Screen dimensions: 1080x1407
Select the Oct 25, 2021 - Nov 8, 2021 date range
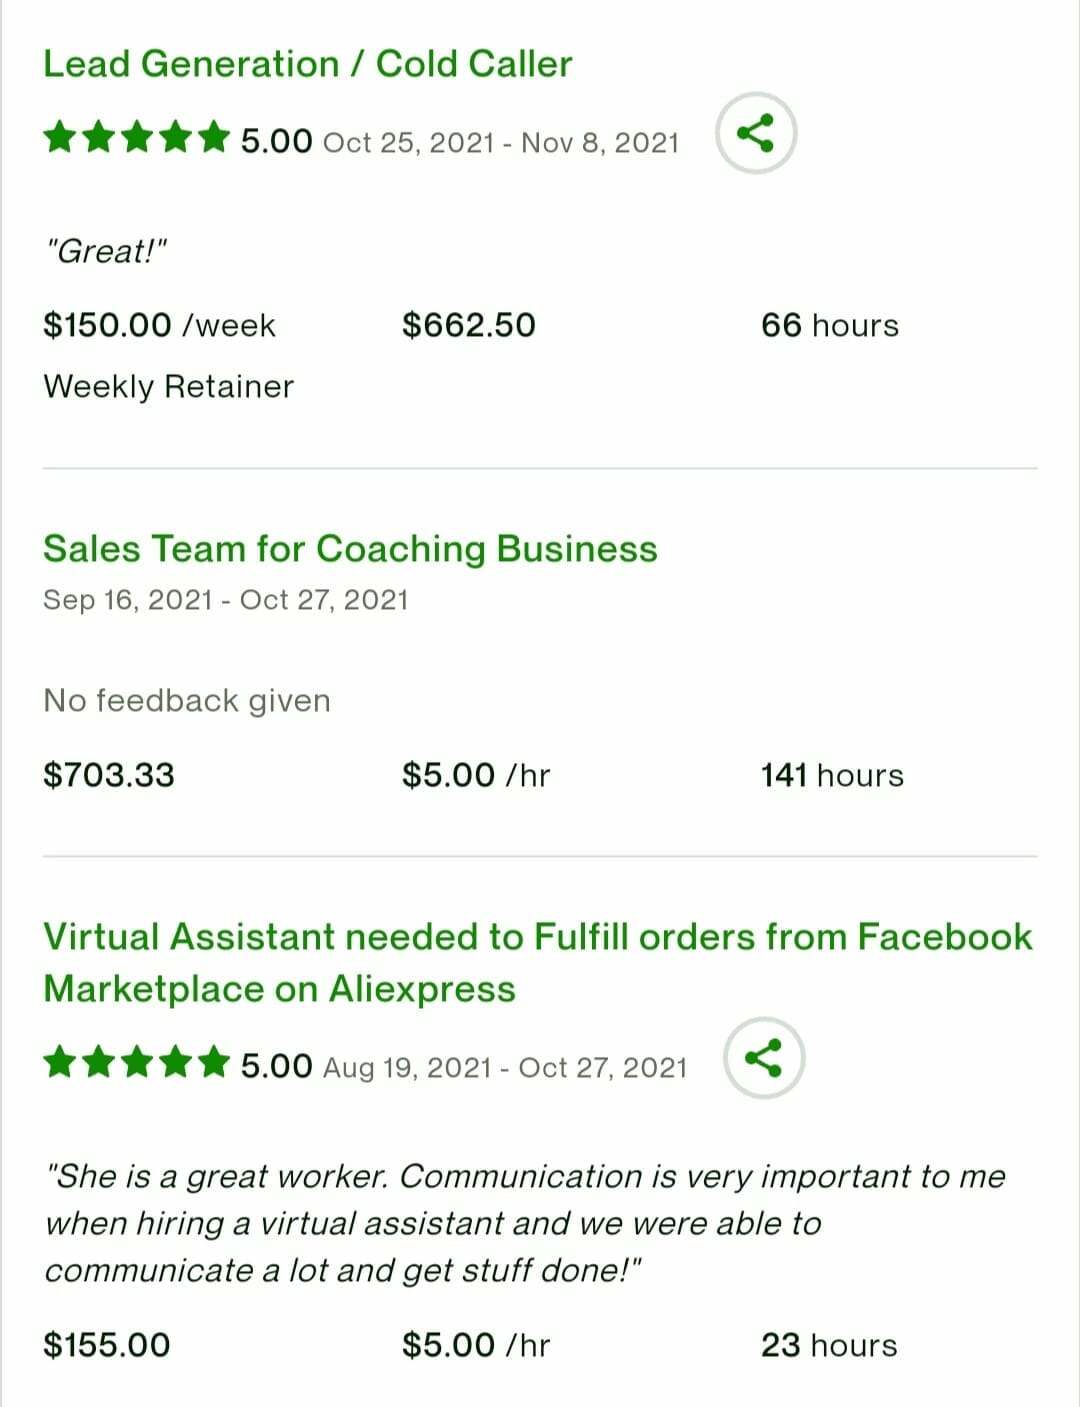(501, 142)
